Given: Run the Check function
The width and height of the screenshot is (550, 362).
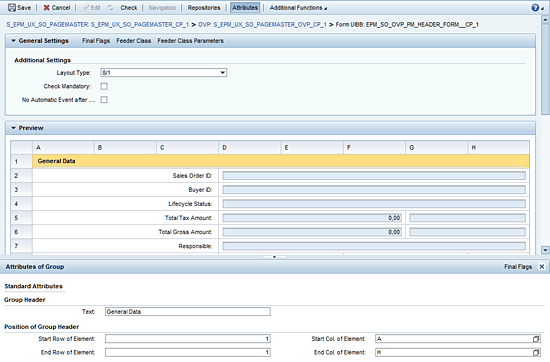Looking at the screenshot, I should point(129,8).
